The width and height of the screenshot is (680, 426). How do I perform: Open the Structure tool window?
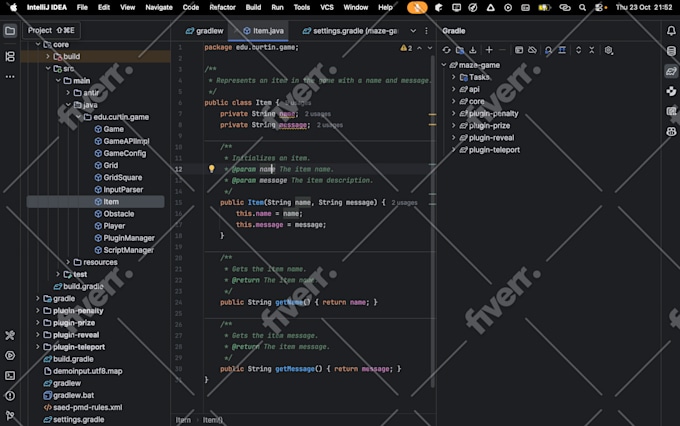[x=10, y=56]
